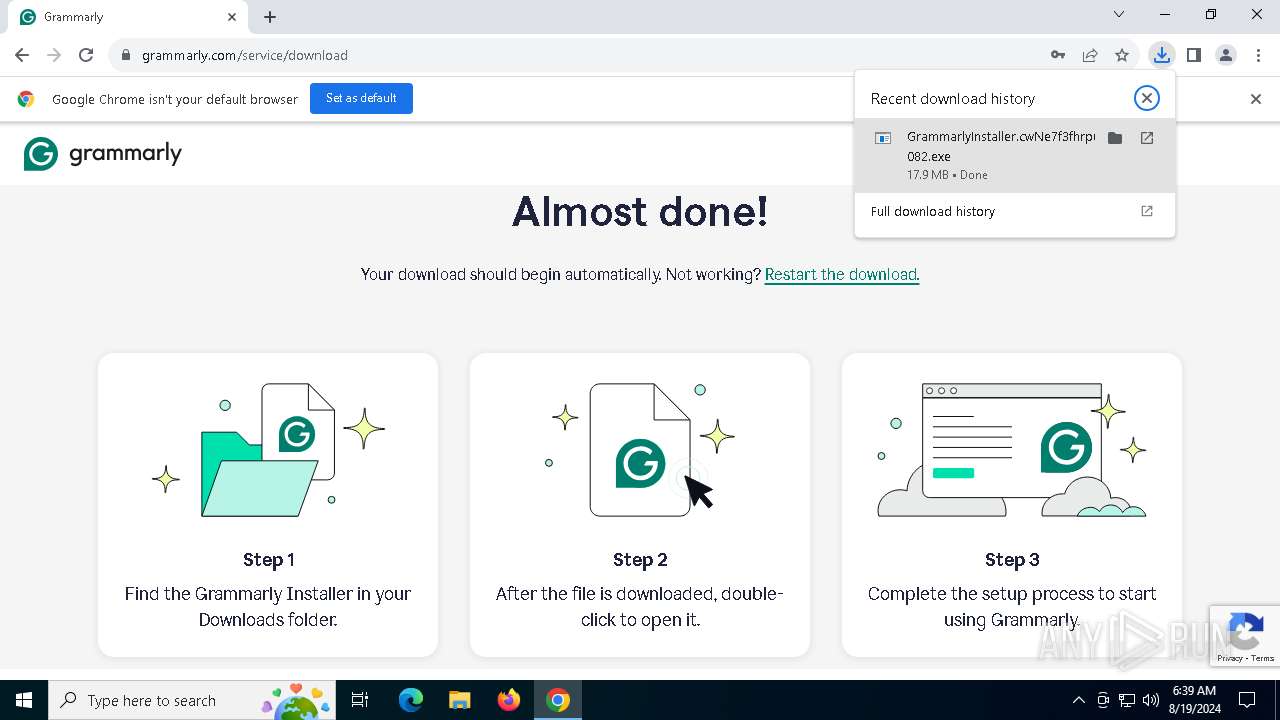
Task: Open the tab search dropdown chevron
Action: [x=1119, y=14]
